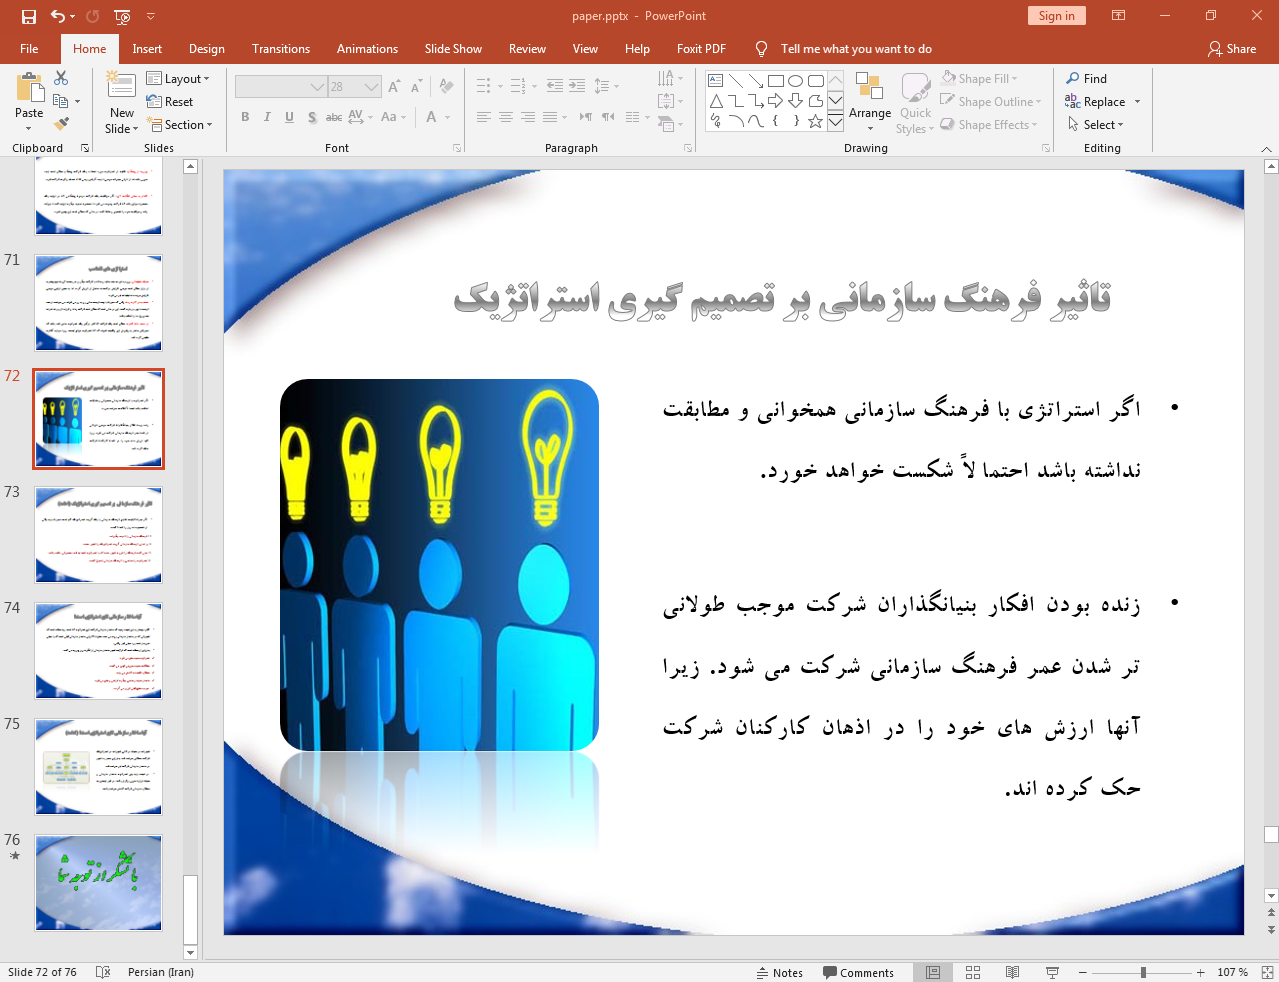
Task: Launch Slide Show from status bar
Action: [x=1052, y=972]
